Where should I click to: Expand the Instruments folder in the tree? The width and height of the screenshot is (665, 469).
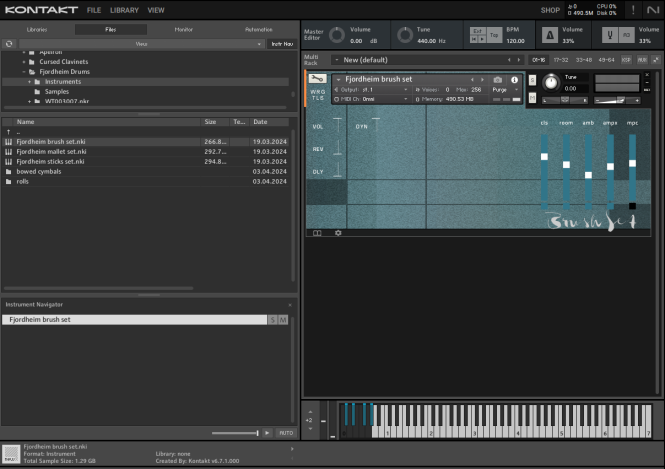click(x=29, y=81)
